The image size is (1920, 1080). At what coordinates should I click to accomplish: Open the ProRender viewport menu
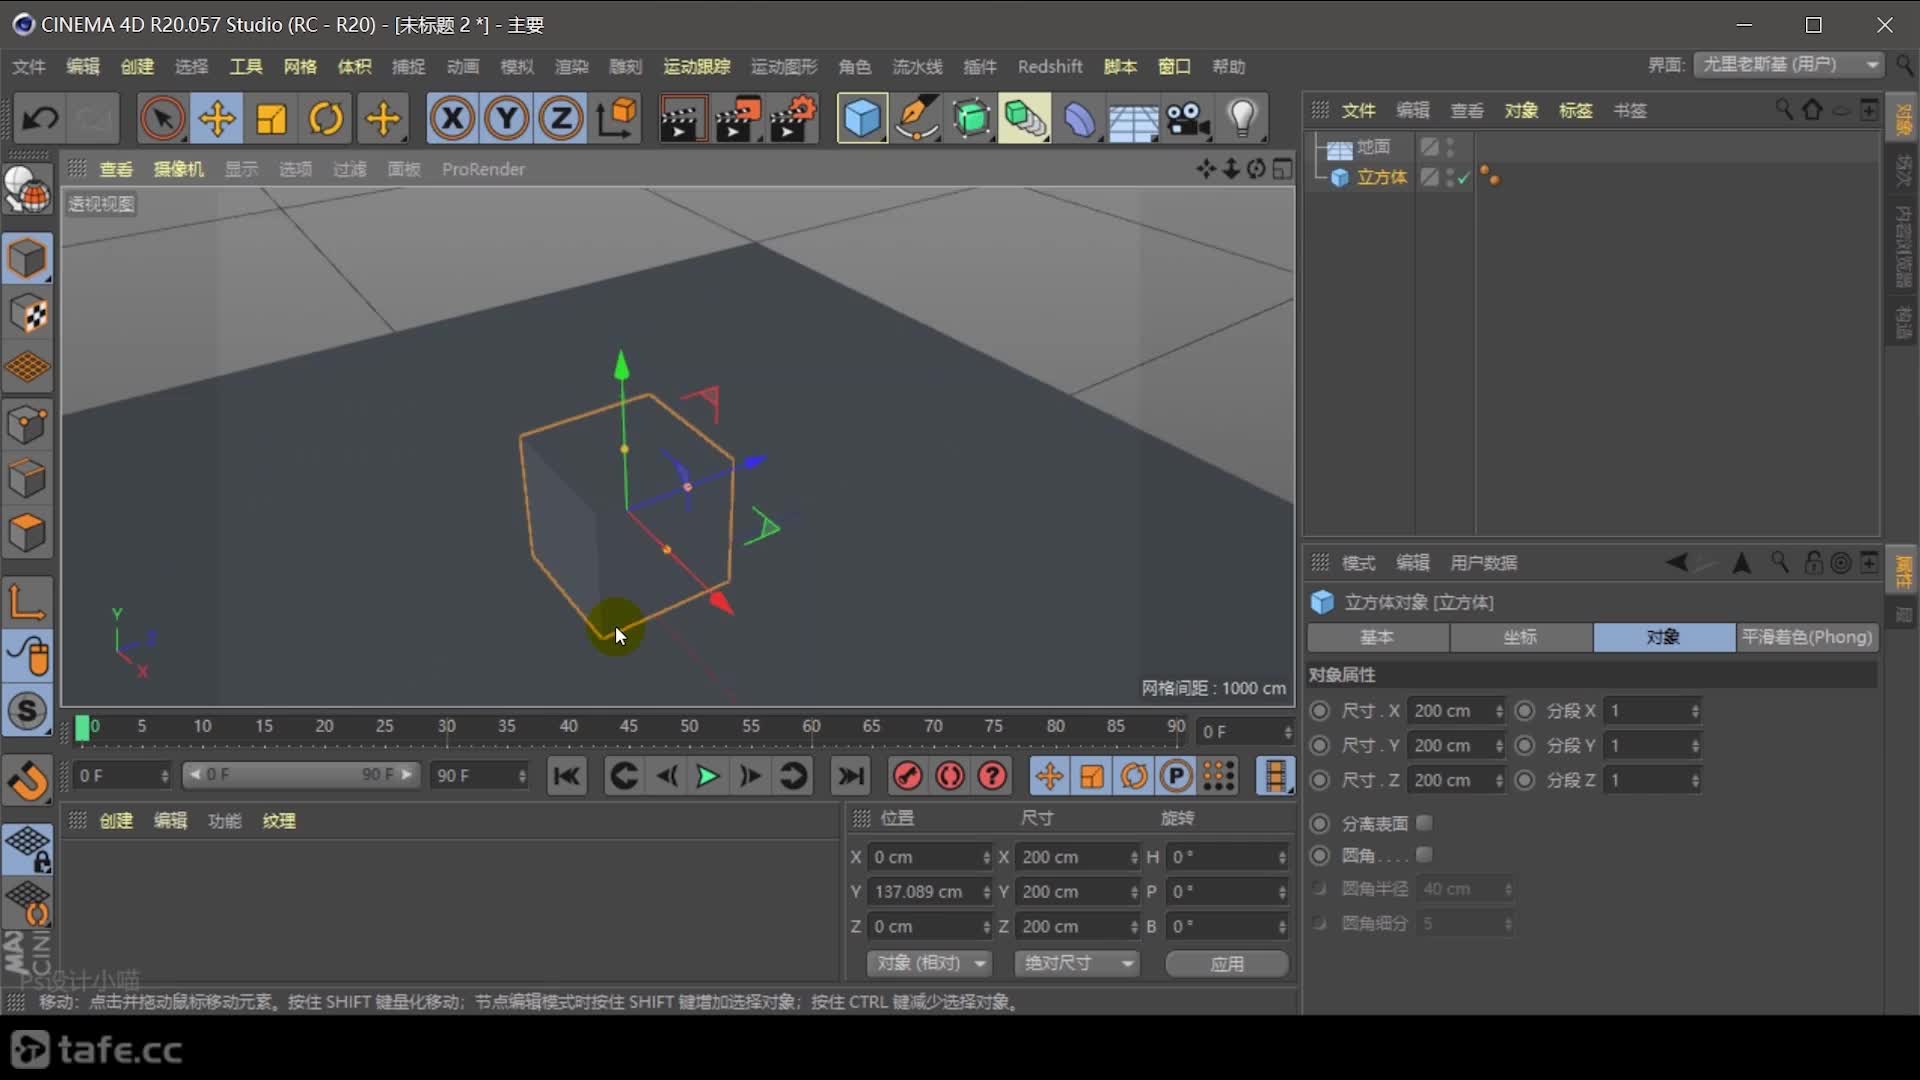pos(483,169)
